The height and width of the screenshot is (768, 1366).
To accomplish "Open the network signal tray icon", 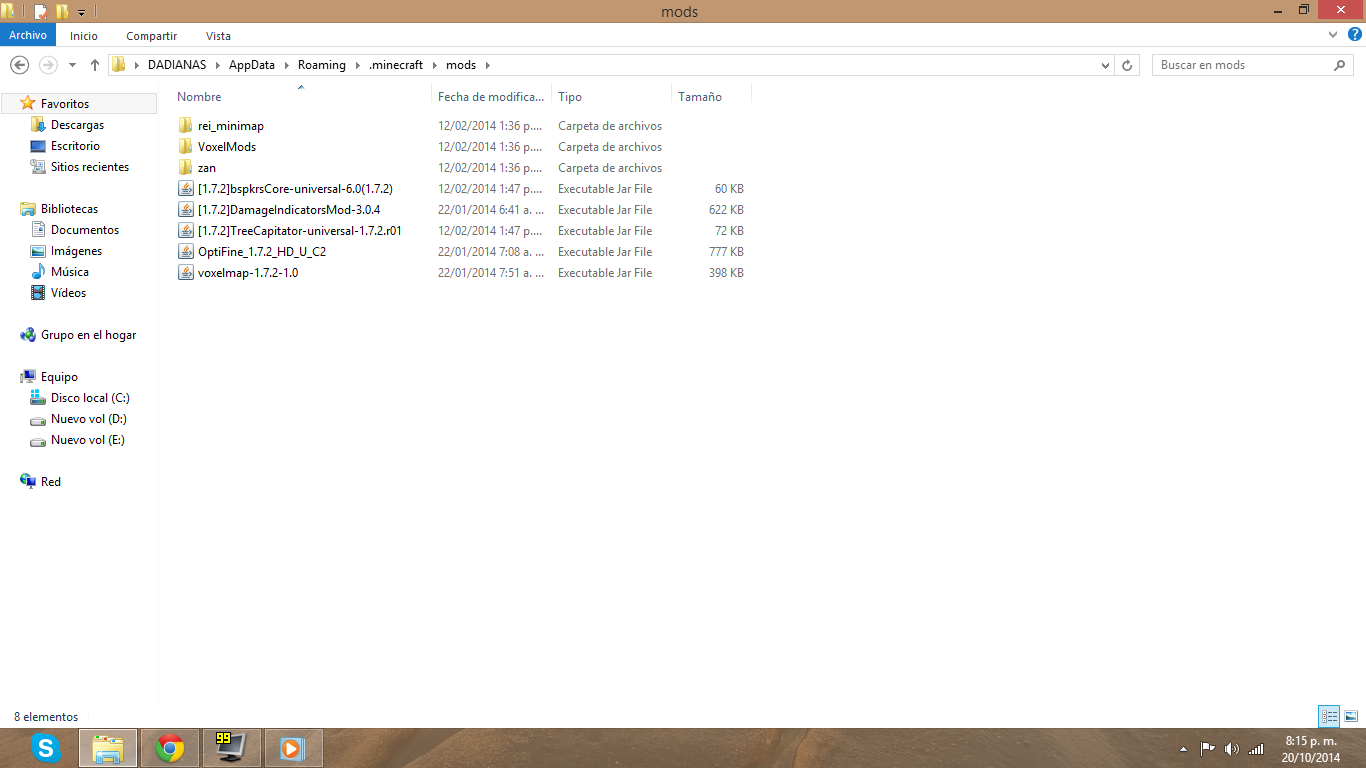I will click(x=1256, y=748).
